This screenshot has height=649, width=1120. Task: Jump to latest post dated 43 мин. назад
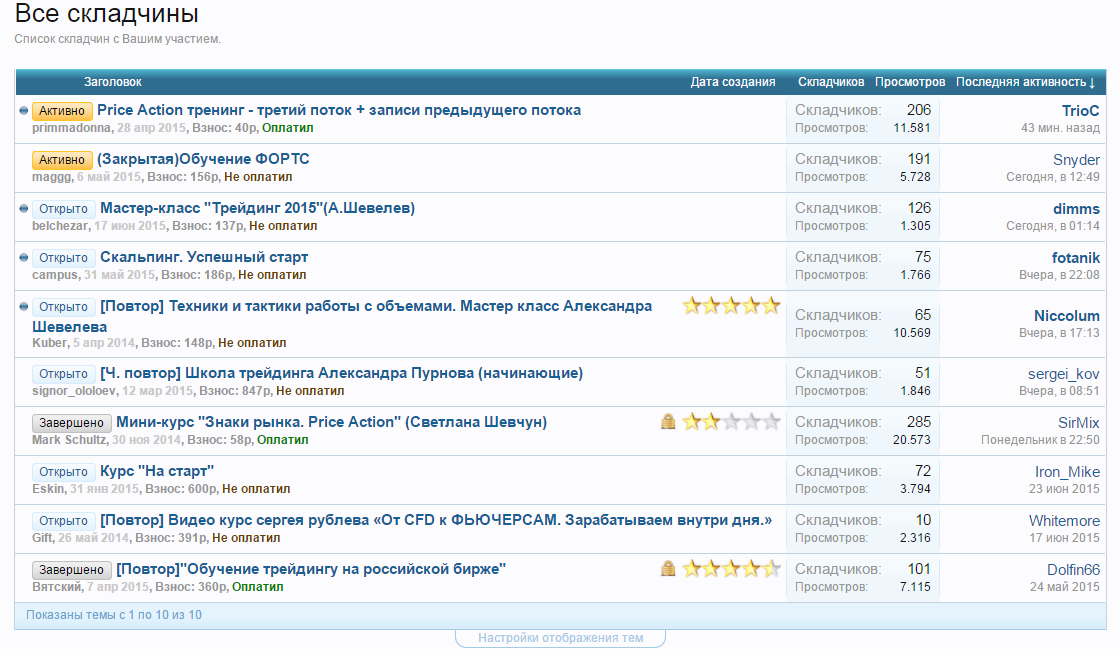pos(1060,129)
